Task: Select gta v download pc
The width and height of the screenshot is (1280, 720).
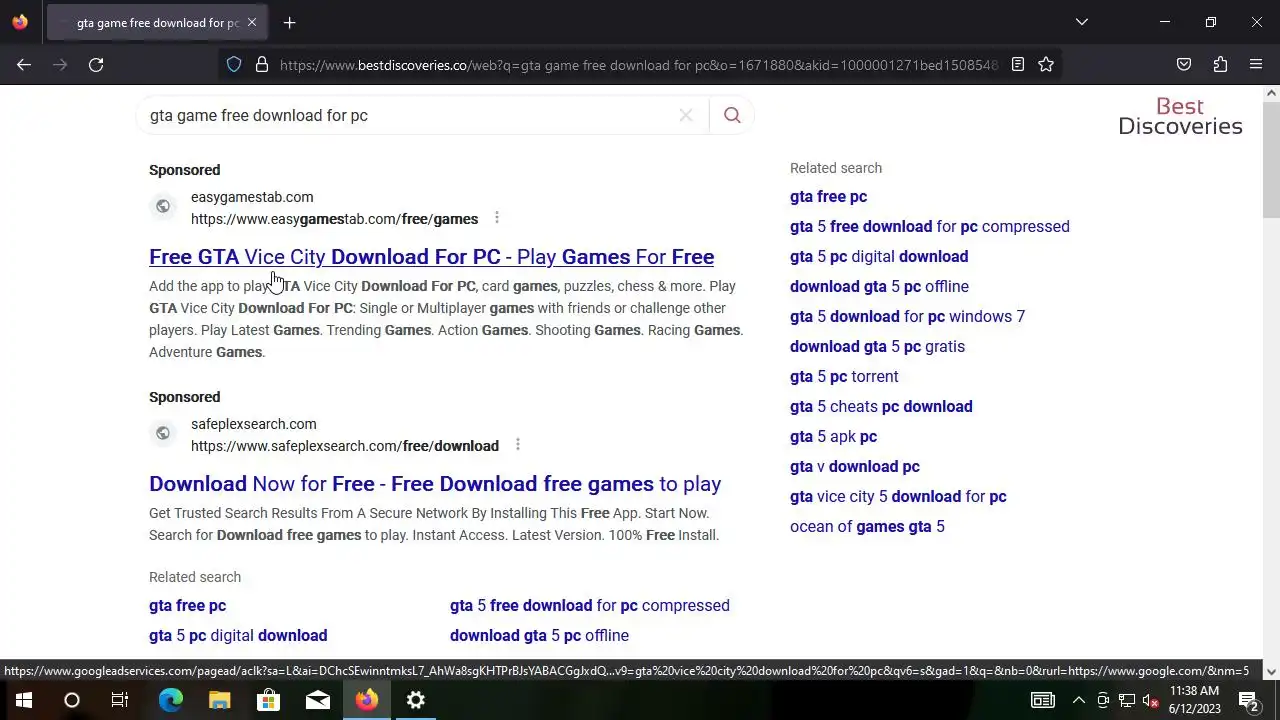Action: tap(855, 467)
